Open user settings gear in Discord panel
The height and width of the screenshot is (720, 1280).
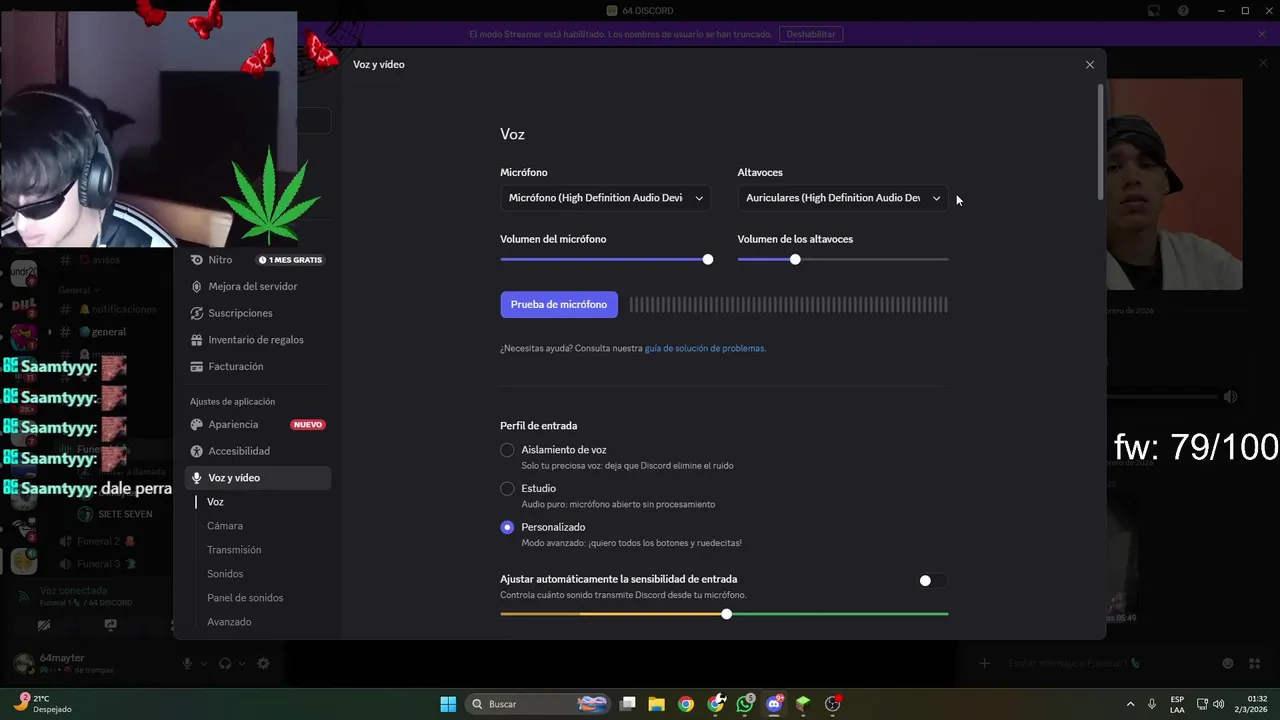263,663
